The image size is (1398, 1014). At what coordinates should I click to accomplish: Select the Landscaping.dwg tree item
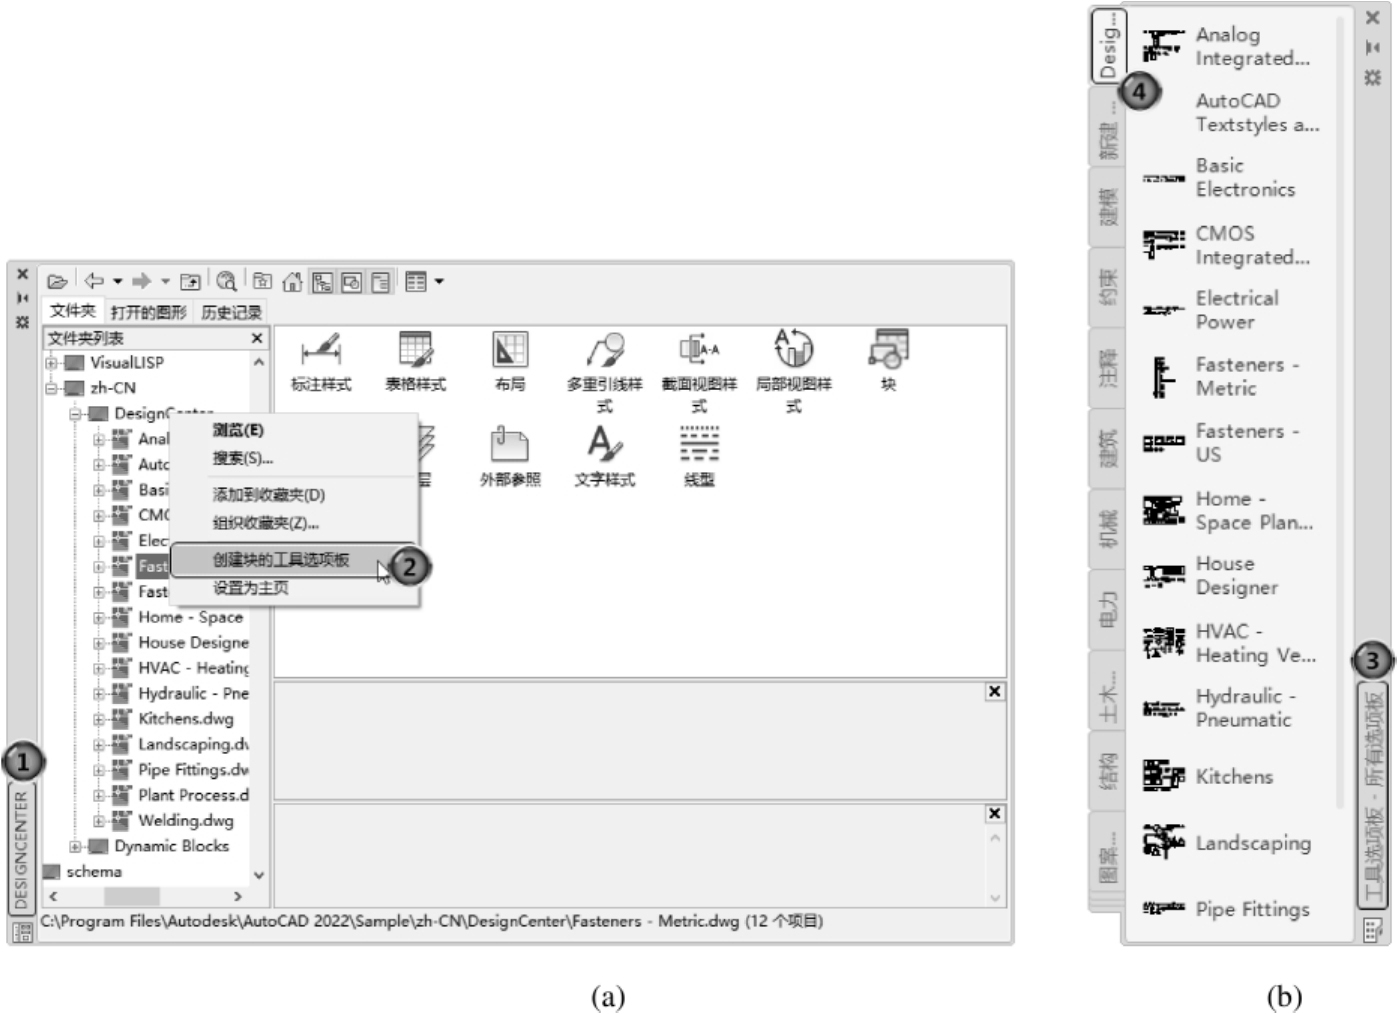tap(193, 744)
